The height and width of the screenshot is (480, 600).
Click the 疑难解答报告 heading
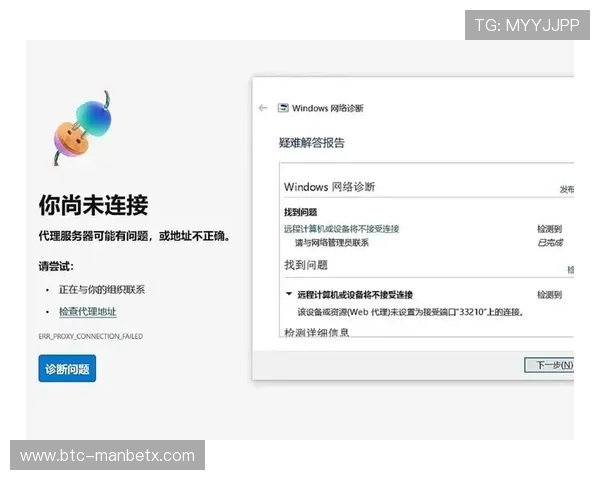[x=311, y=143]
